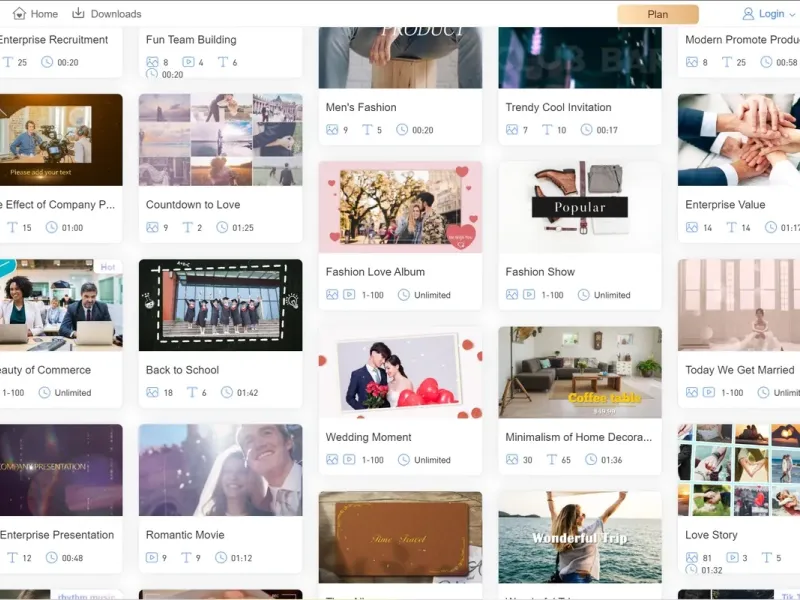Click text icon under Enterprise Value
800x600 pixels.
pyautogui.click(x=731, y=228)
